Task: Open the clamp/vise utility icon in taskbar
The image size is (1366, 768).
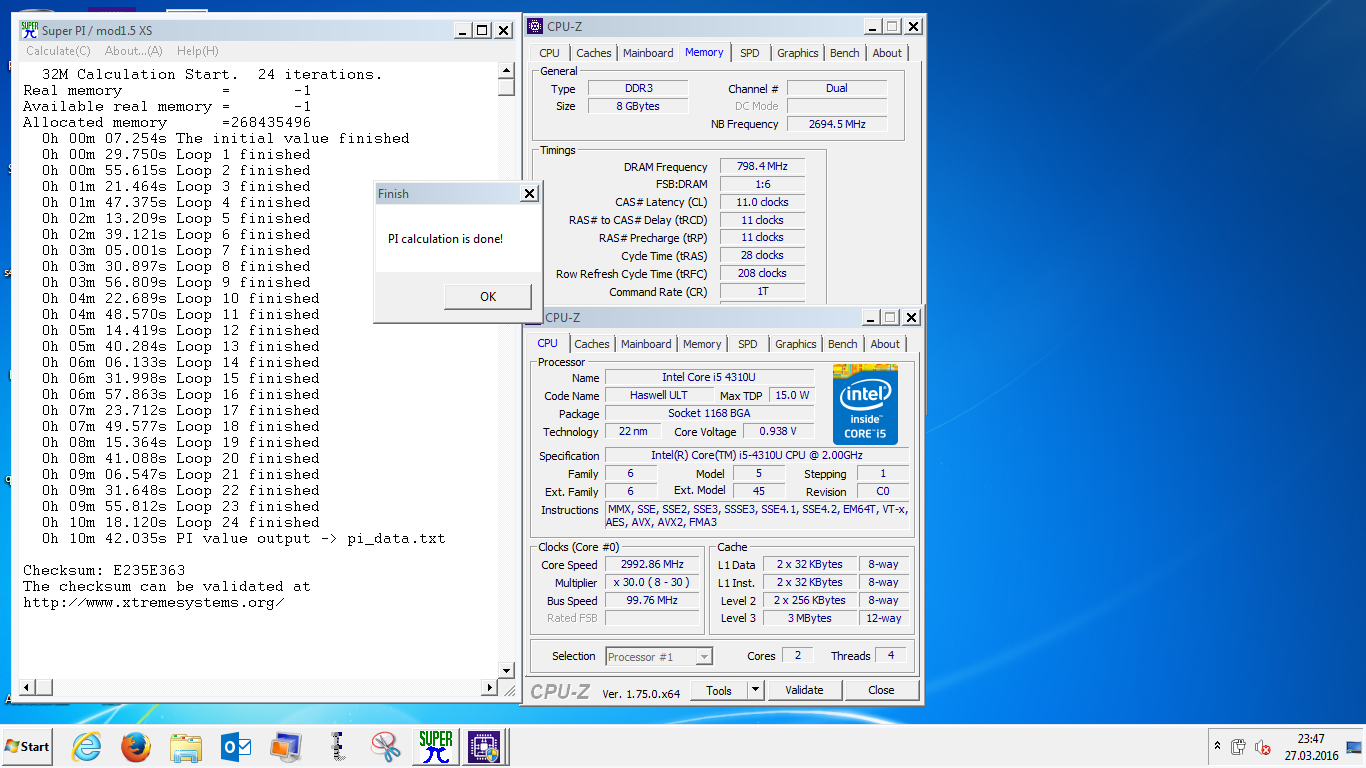Action: 337,746
